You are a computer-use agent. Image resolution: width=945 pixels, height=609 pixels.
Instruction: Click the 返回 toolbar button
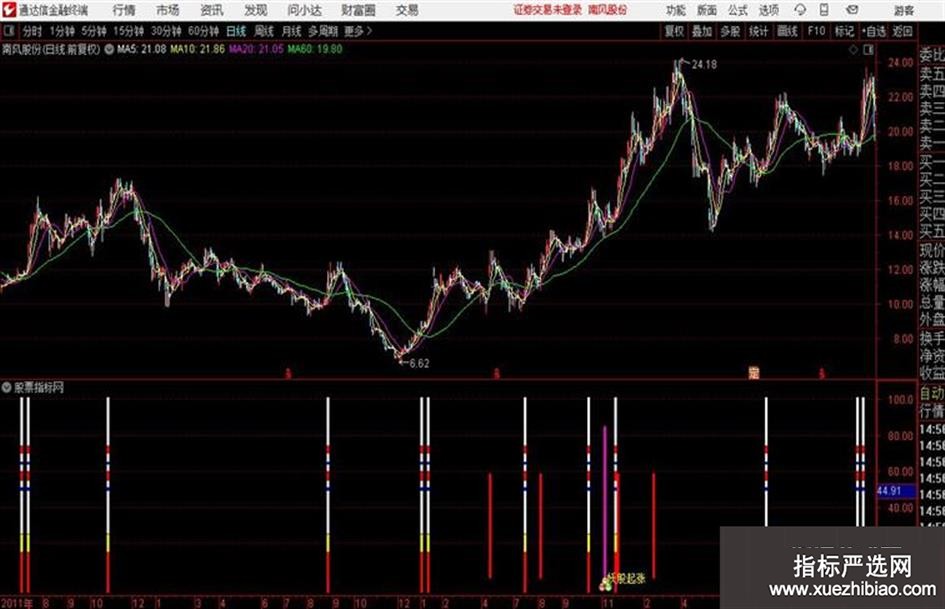902,31
